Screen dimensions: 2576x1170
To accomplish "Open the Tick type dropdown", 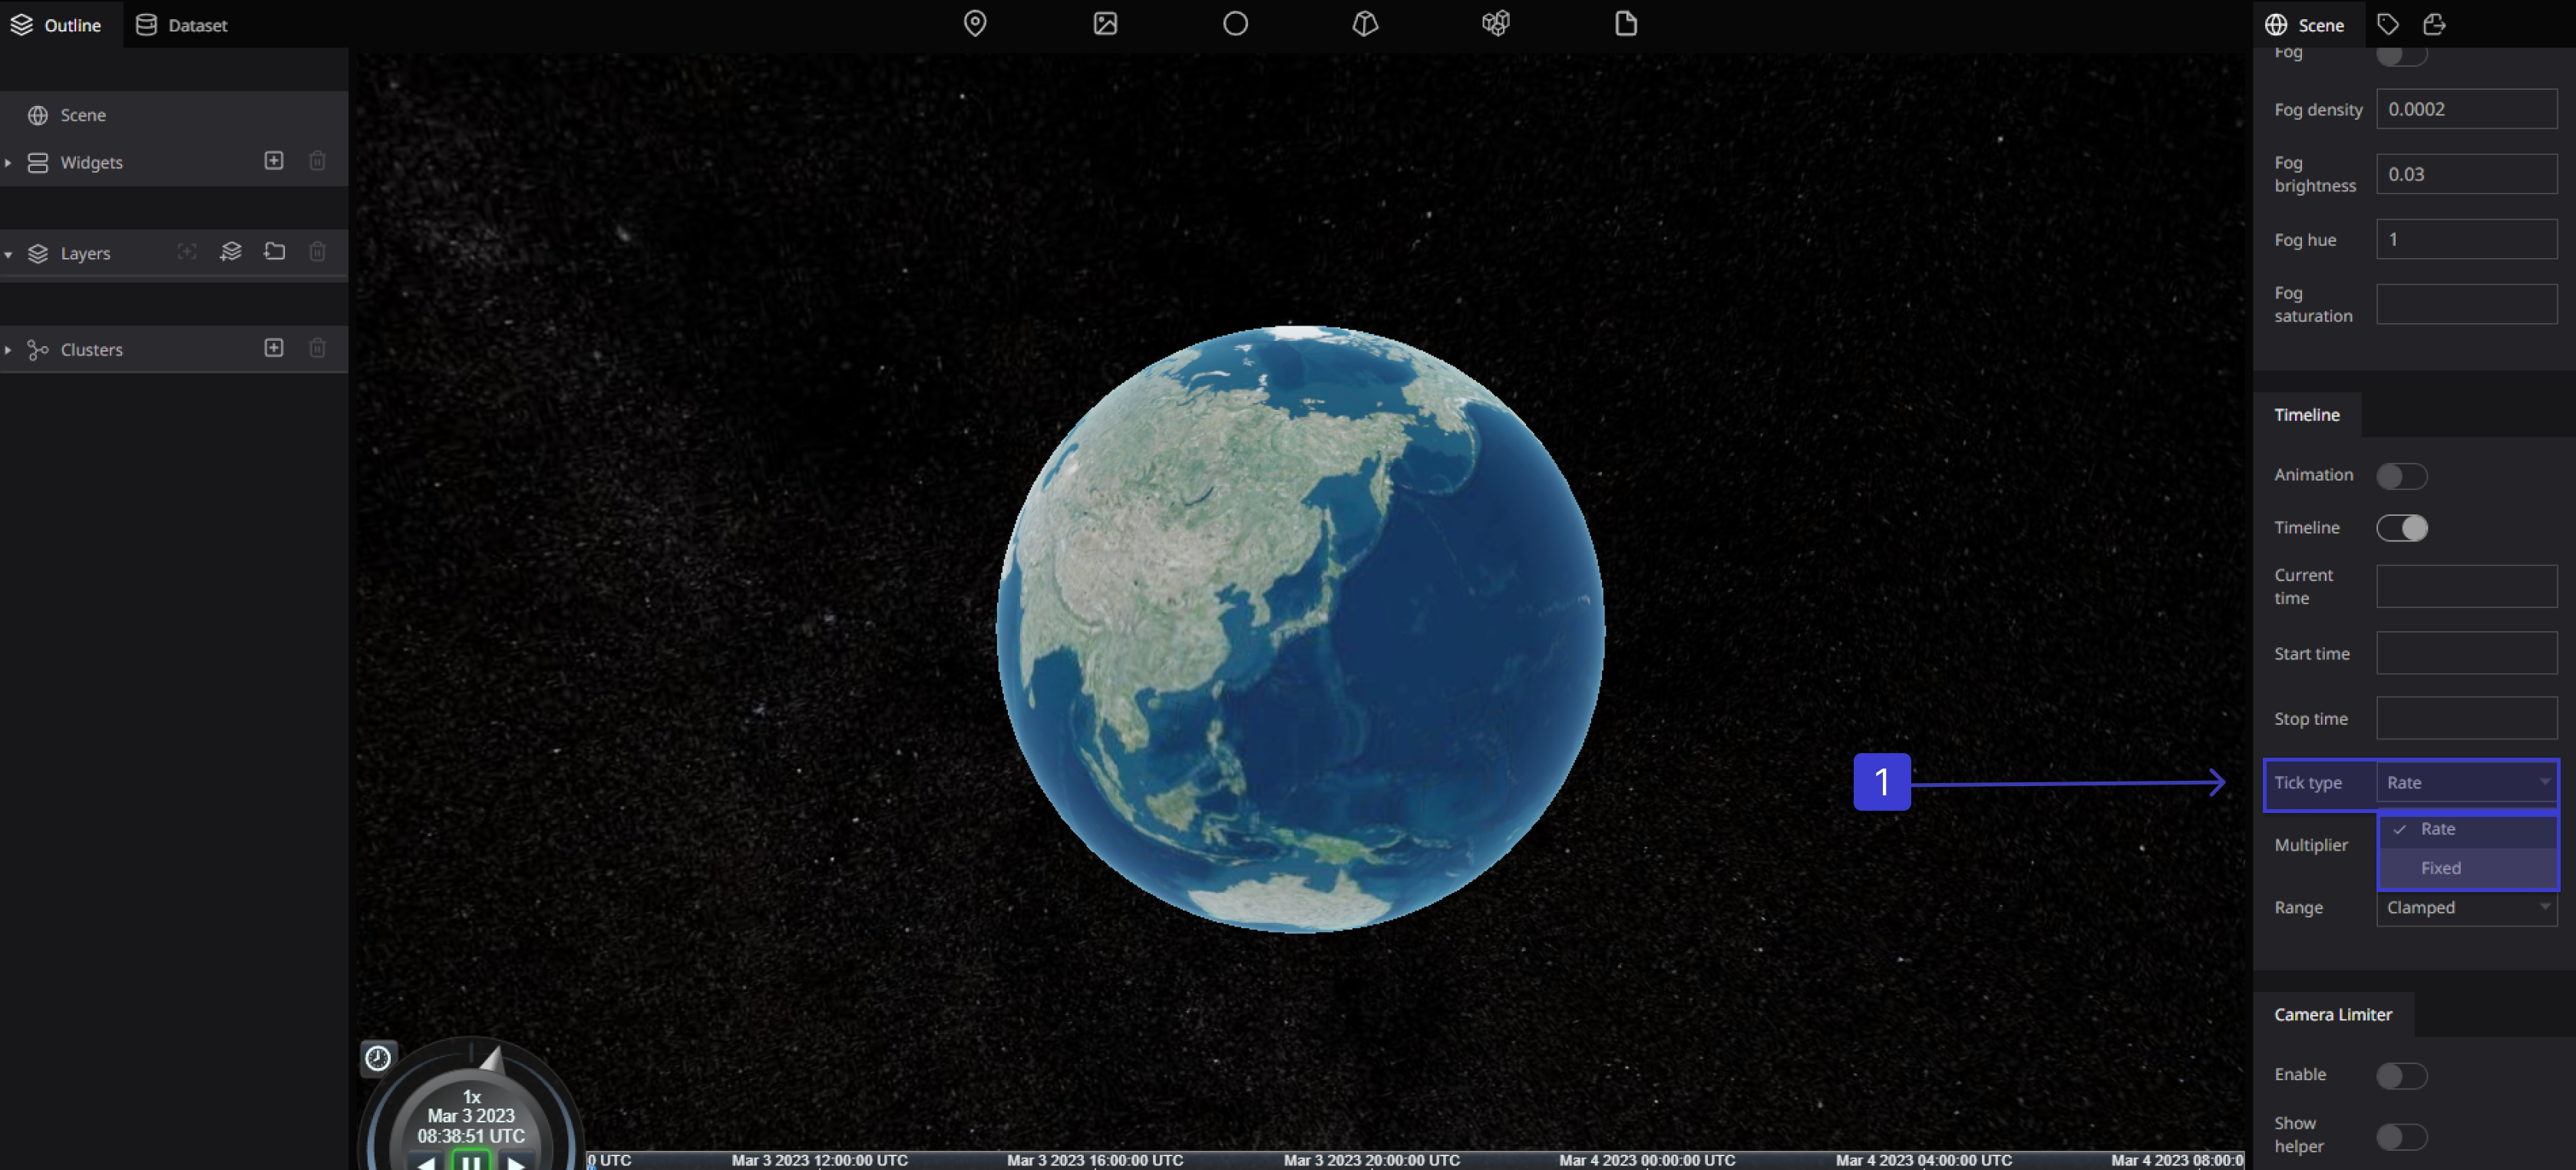I will [2466, 783].
